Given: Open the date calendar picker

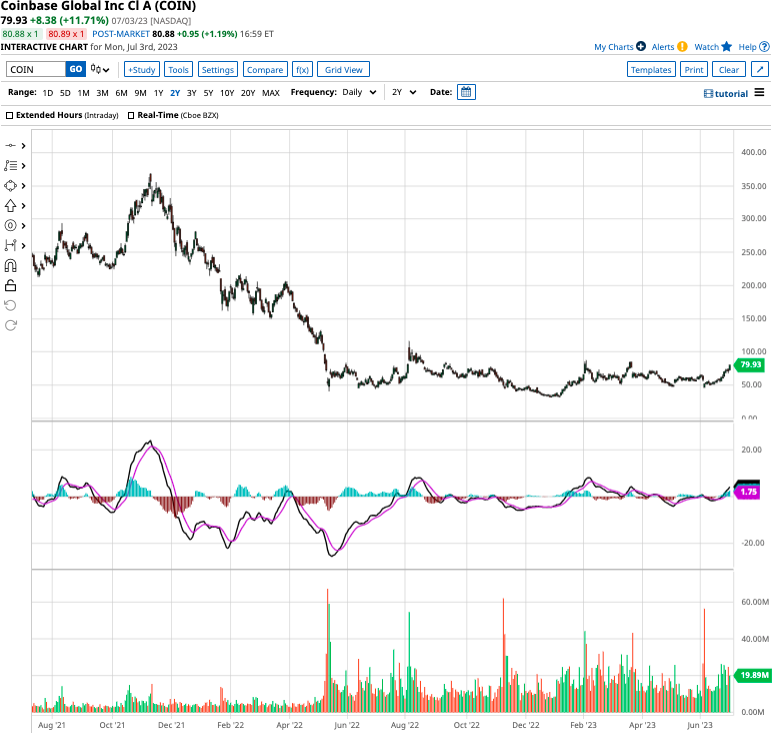Looking at the screenshot, I should click(466, 92).
